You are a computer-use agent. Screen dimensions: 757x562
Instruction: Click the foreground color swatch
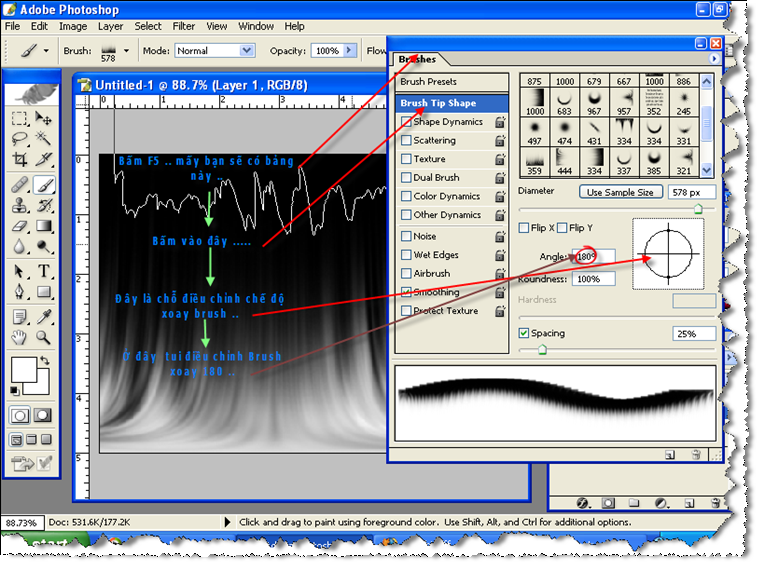[24, 370]
